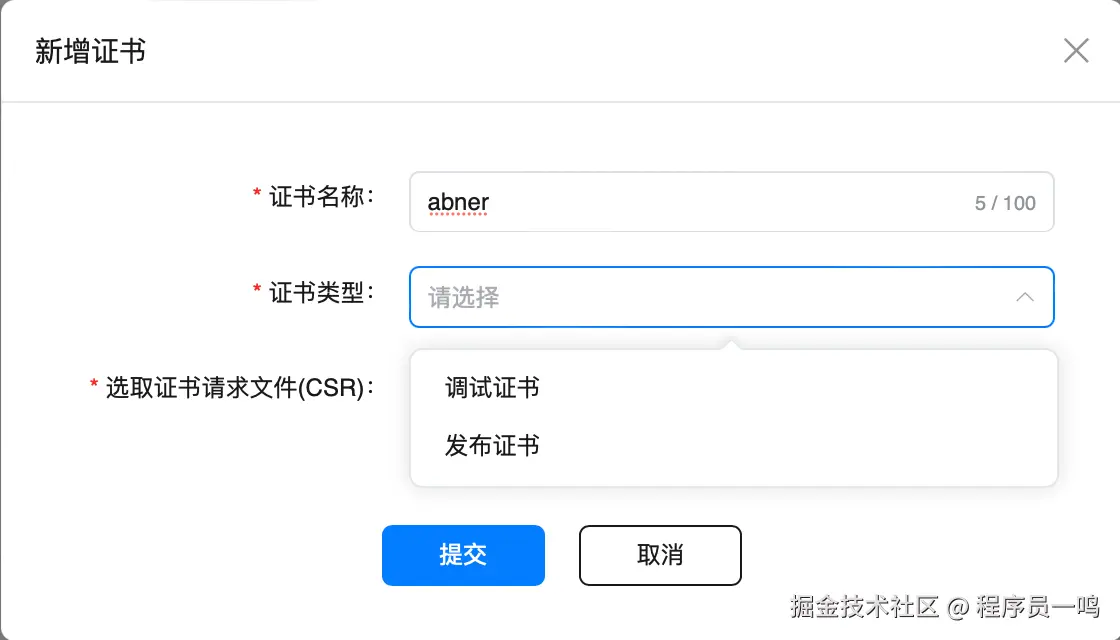Click the 程序员一鸣 author watermark
Image resolution: width=1120 pixels, height=640 pixels.
(1037, 606)
